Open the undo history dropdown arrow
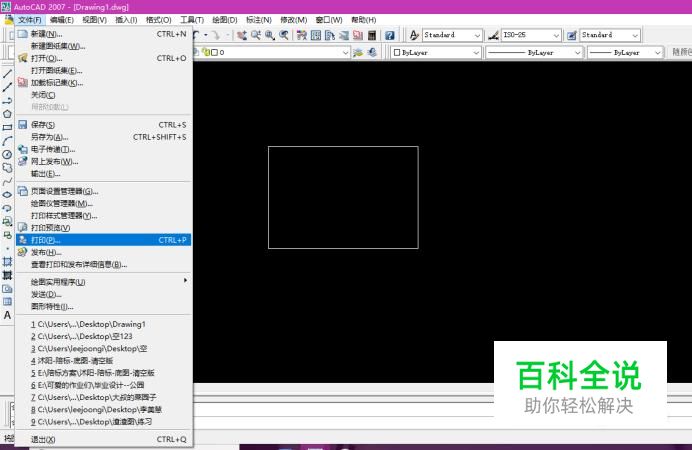 pos(206,35)
